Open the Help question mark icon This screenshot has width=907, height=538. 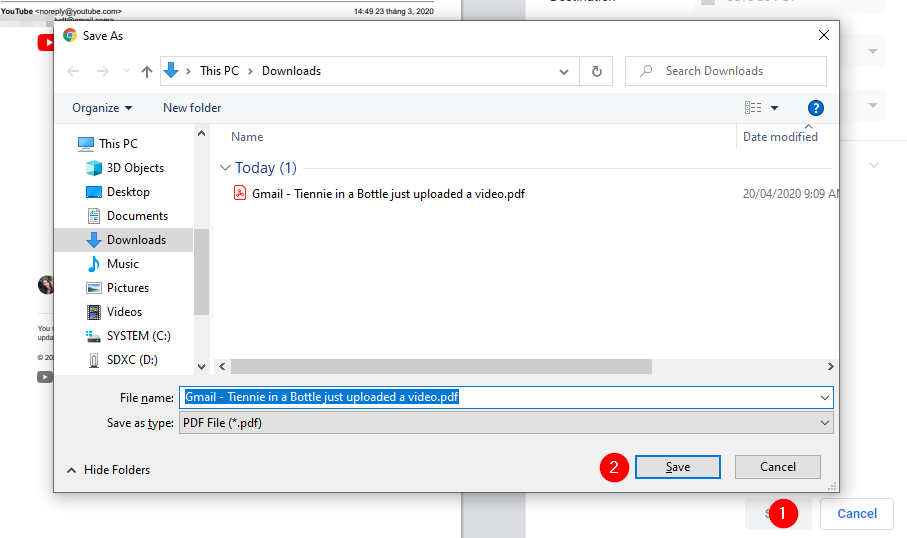click(x=815, y=108)
